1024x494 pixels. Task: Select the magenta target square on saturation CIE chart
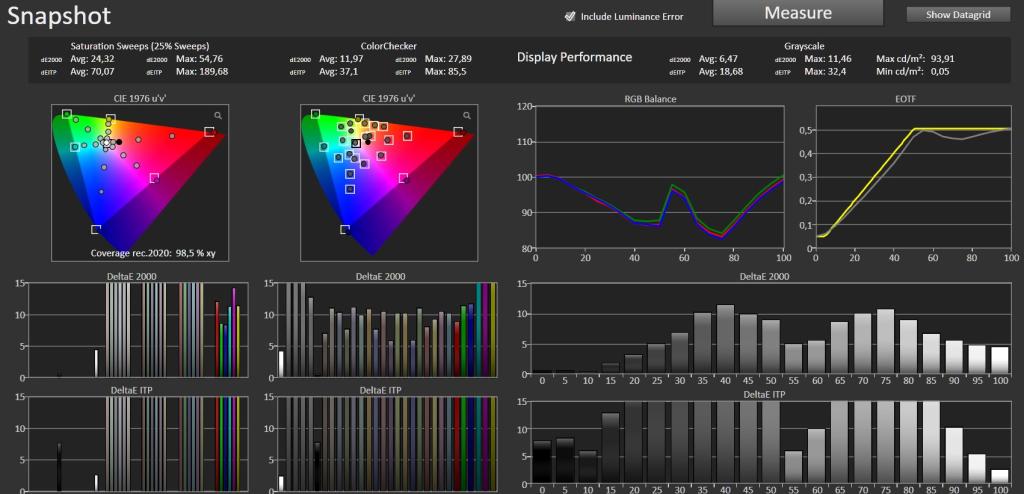154,178
